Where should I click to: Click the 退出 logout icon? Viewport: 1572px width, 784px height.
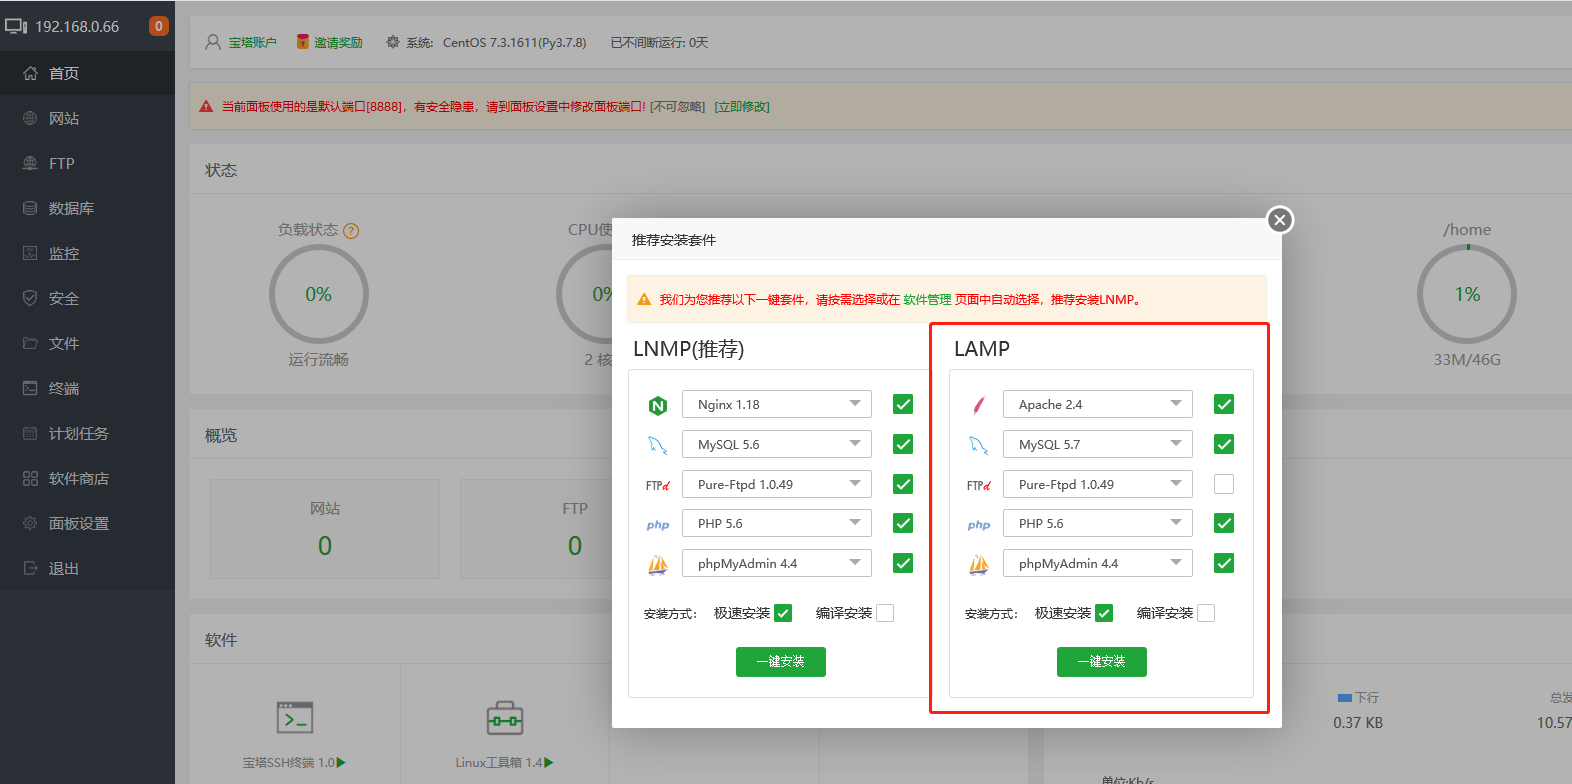point(30,568)
